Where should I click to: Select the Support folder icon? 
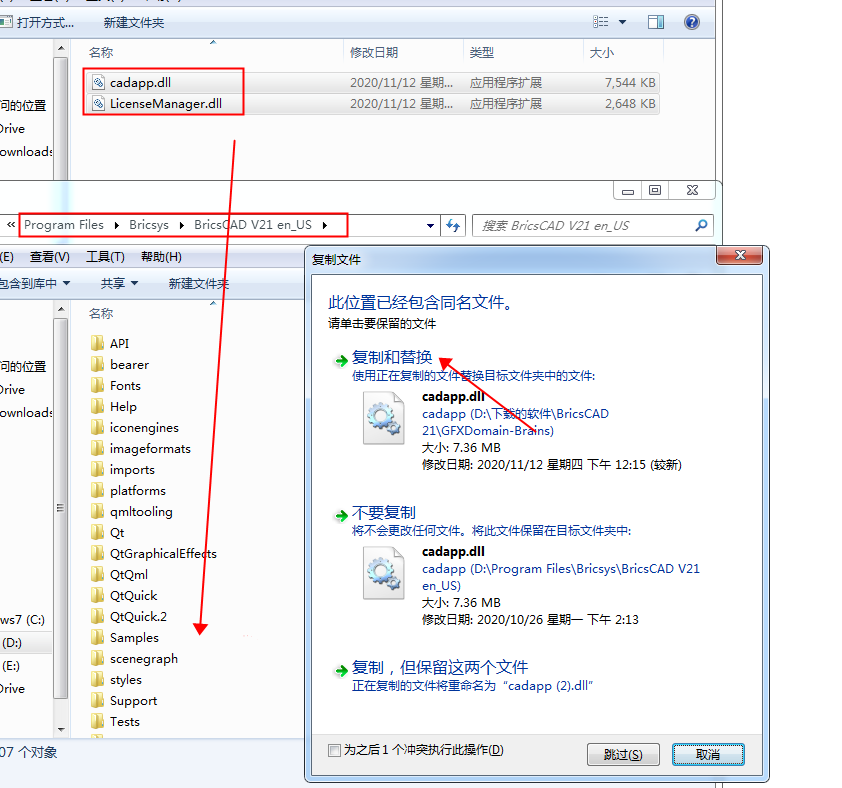pos(98,700)
